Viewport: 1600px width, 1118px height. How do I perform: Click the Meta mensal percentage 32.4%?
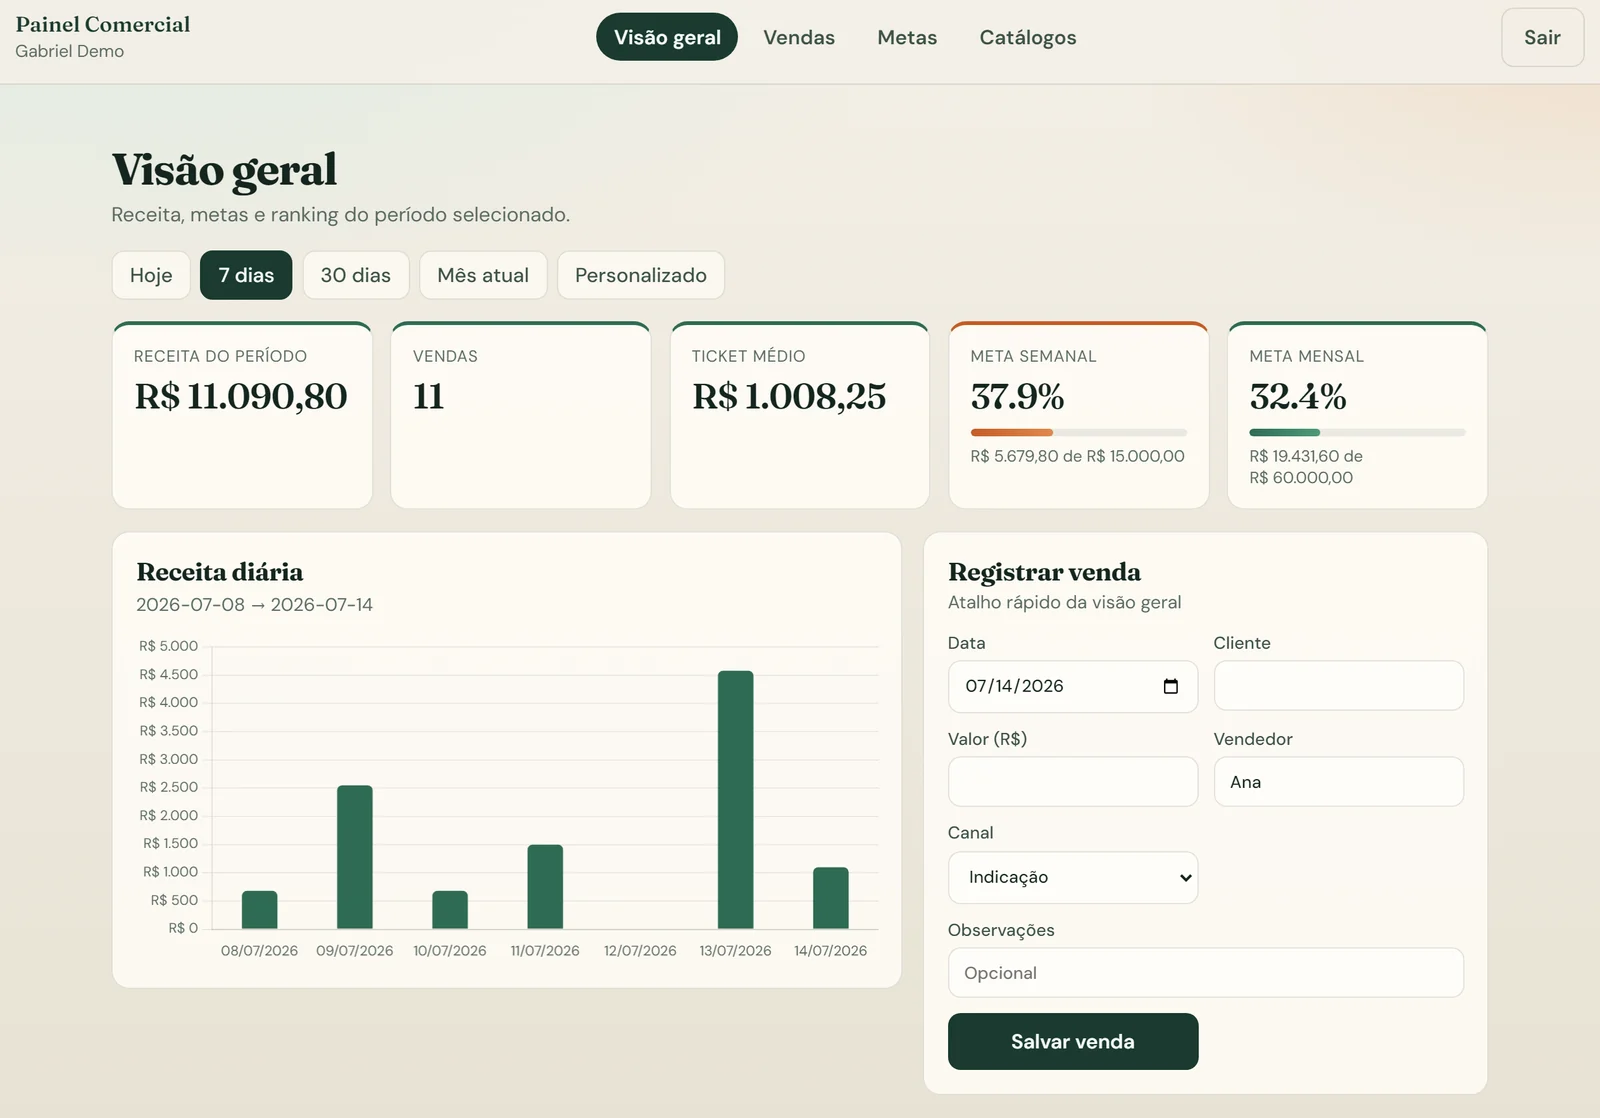pos(1297,396)
